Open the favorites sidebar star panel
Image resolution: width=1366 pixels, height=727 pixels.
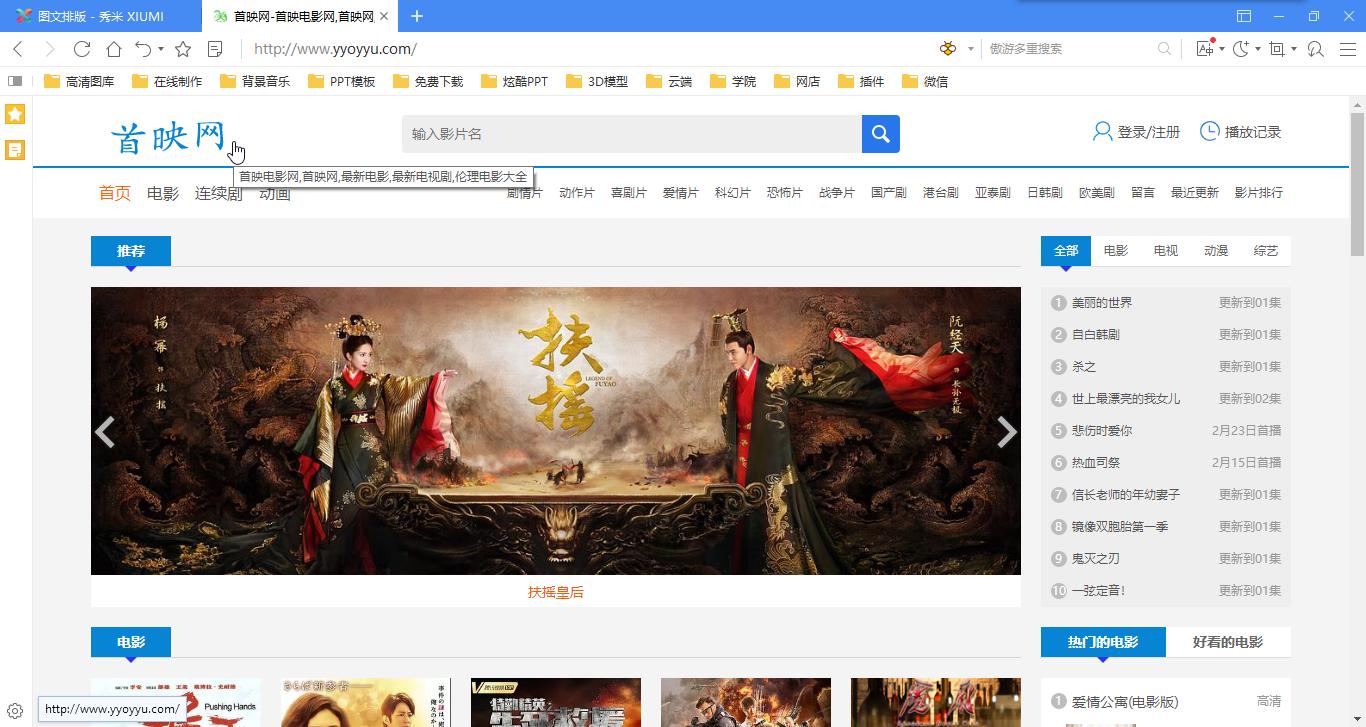click(x=15, y=114)
